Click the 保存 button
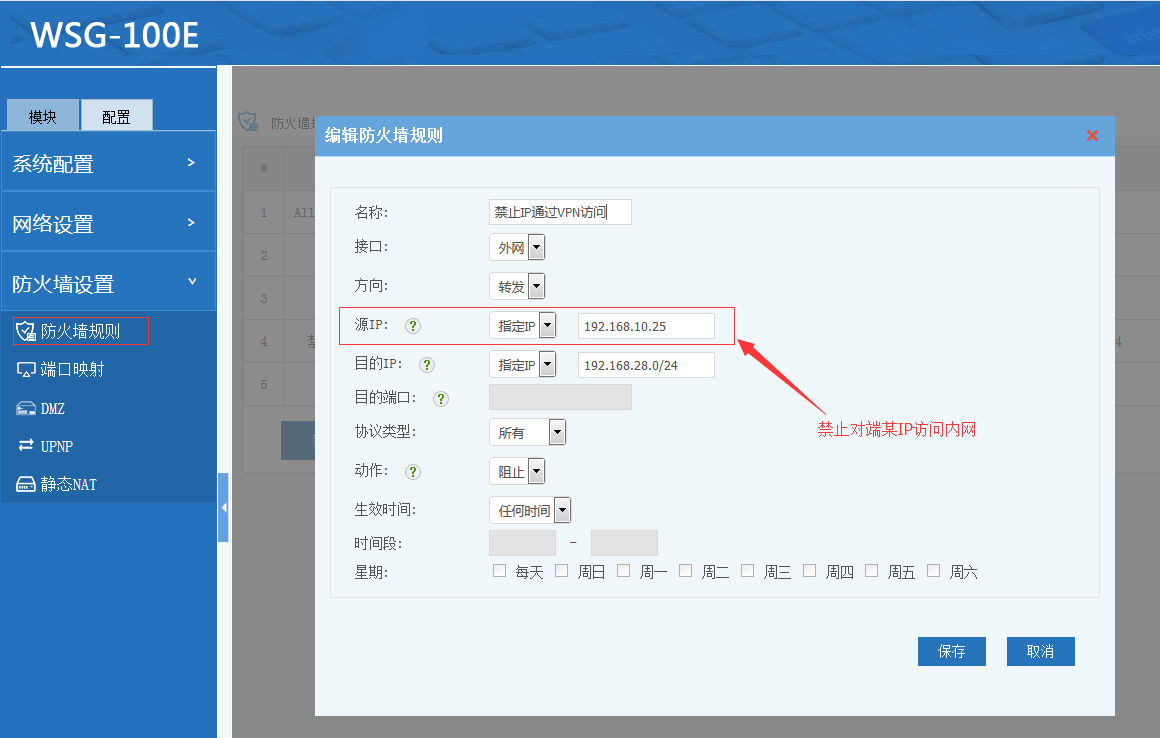Viewport: 1160px width, 738px height. (951, 651)
